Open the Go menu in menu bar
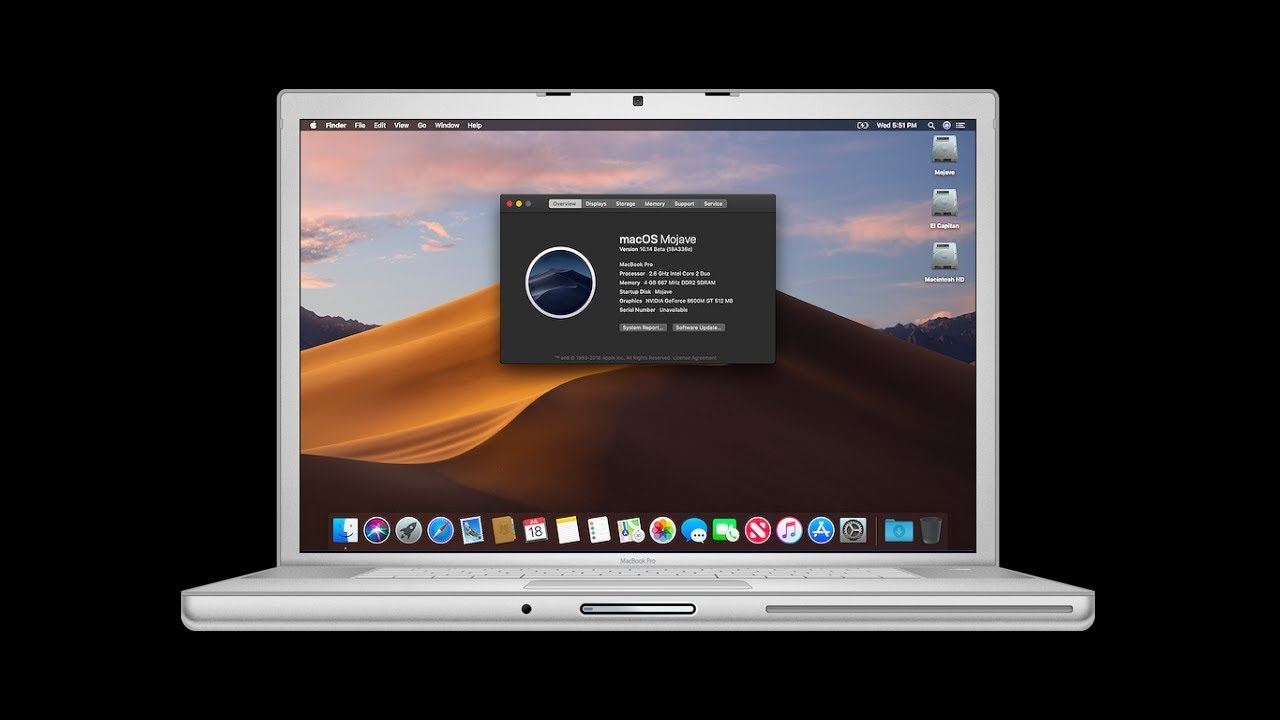The height and width of the screenshot is (720, 1280). pyautogui.click(x=422, y=125)
